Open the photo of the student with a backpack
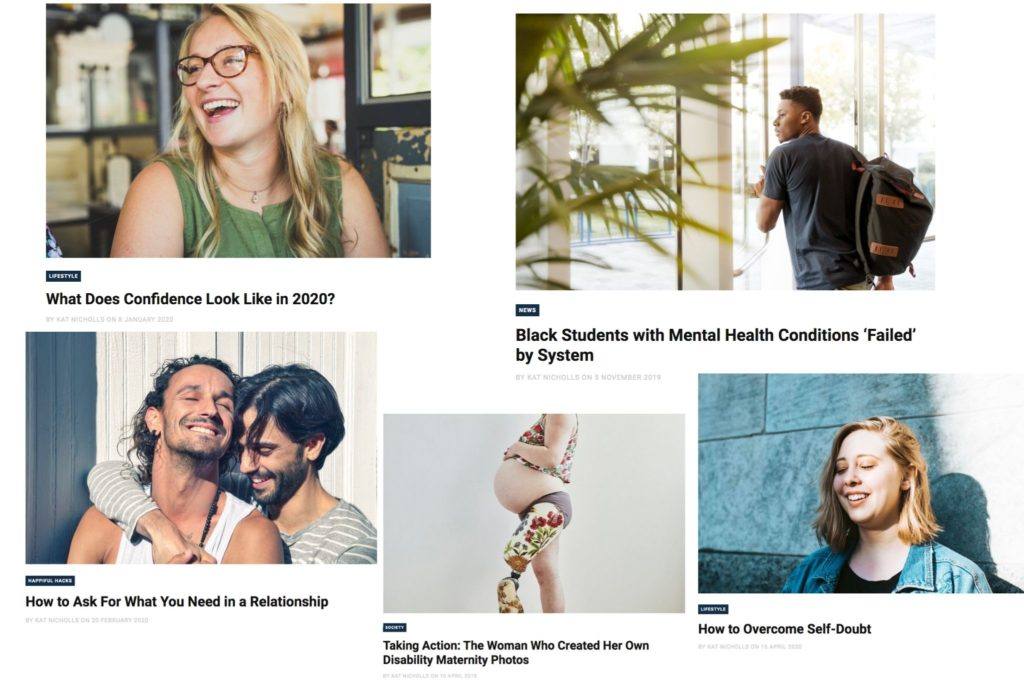Screen dimensions: 1024x683 point(725,152)
